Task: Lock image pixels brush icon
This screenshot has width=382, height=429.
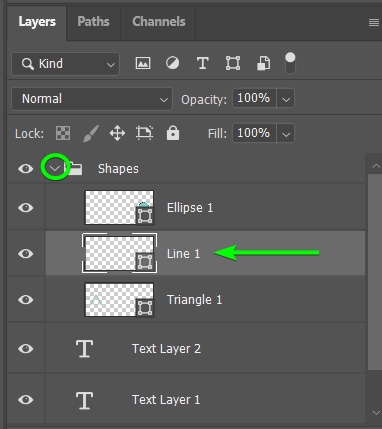Action: pos(91,133)
